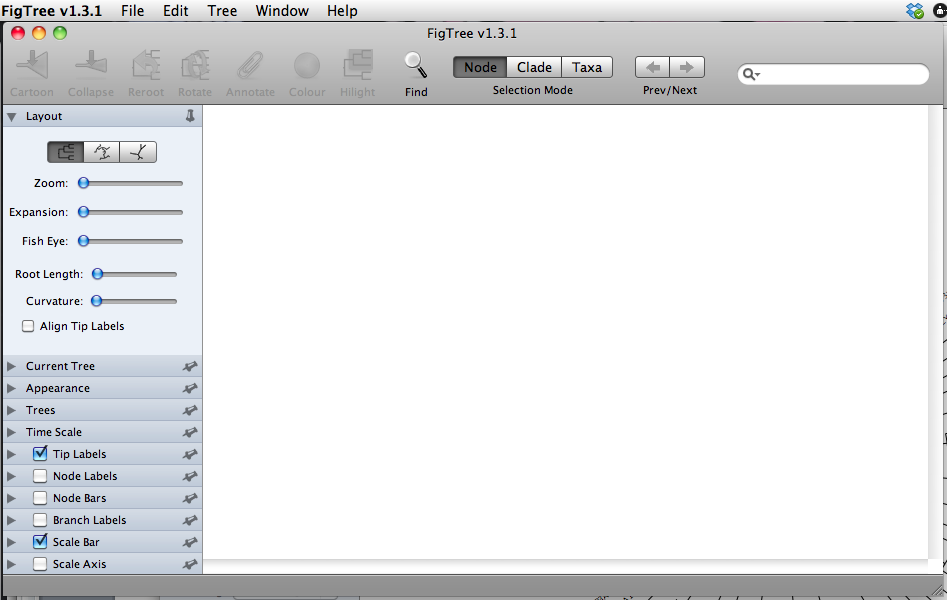The image size is (947, 600).
Task: Select the polar tree layout icon
Action: coord(102,152)
